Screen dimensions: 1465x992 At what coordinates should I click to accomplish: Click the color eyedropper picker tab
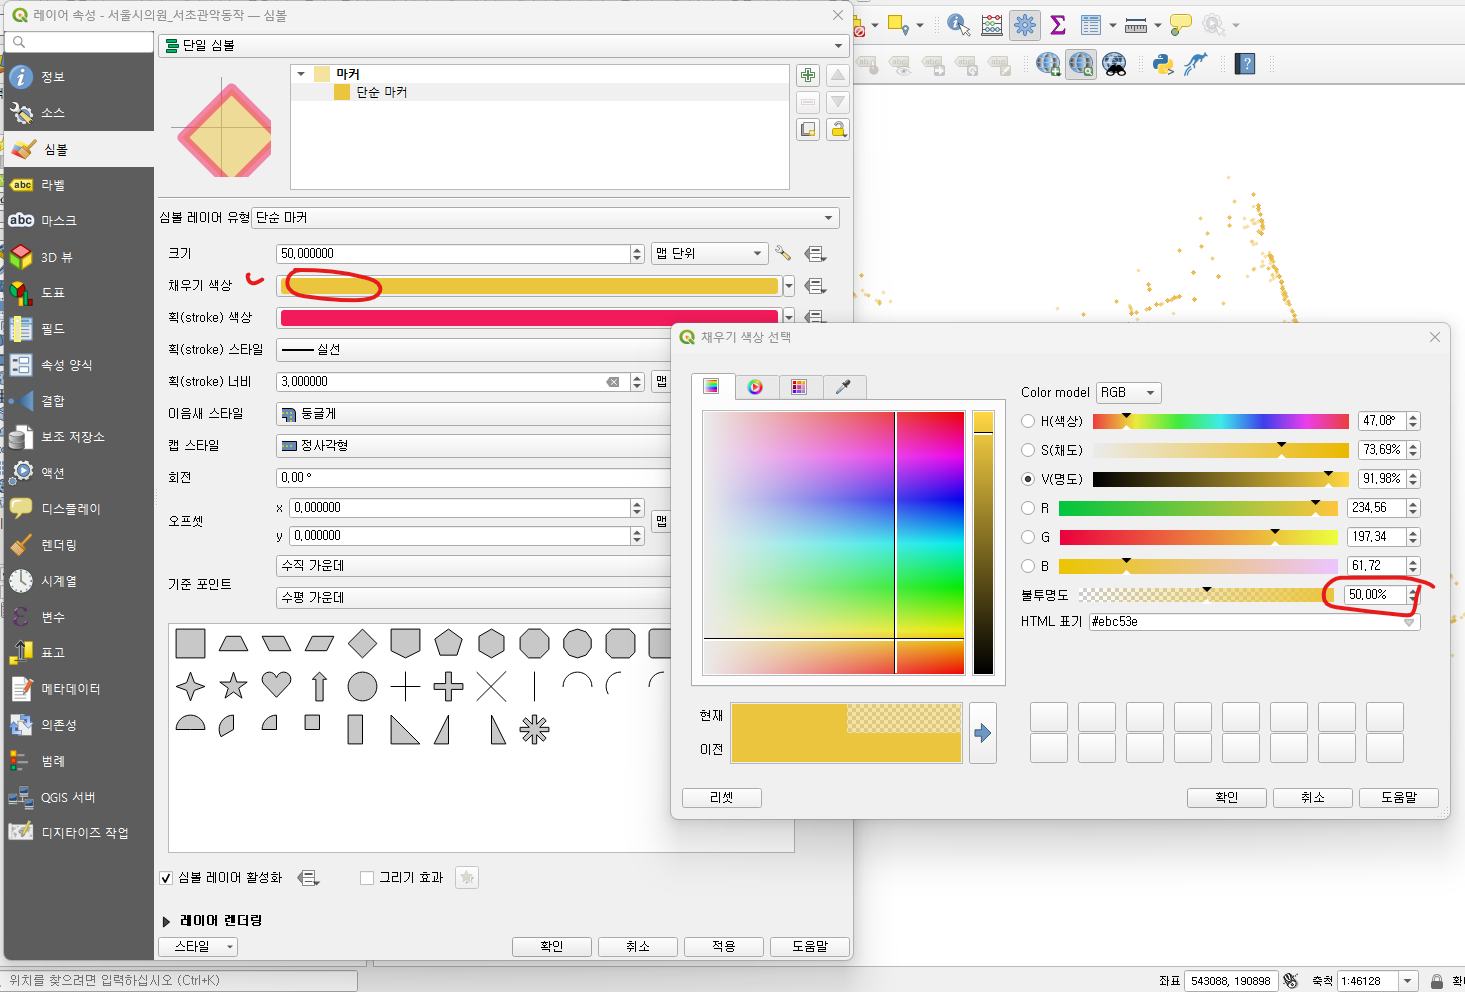click(x=843, y=387)
